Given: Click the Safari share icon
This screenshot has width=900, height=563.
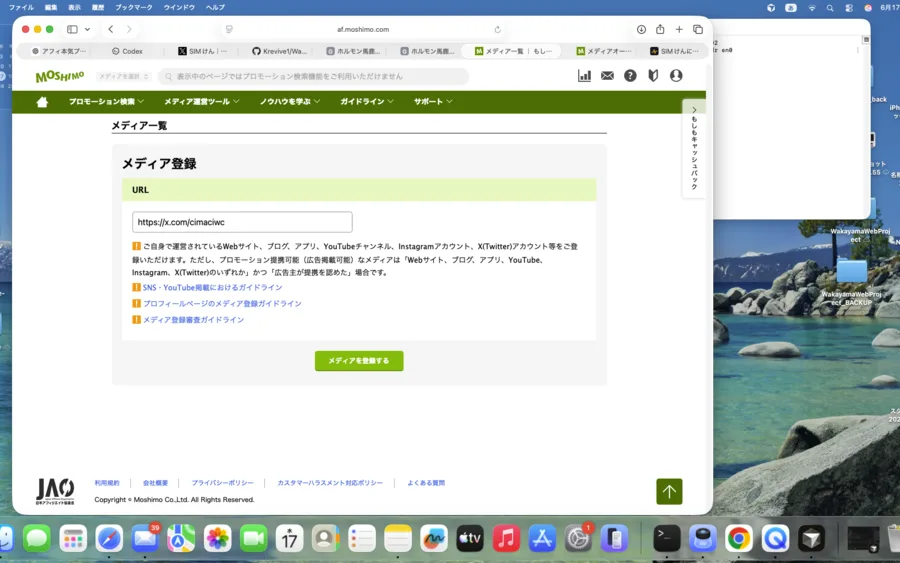Looking at the screenshot, I should pyautogui.click(x=660, y=29).
